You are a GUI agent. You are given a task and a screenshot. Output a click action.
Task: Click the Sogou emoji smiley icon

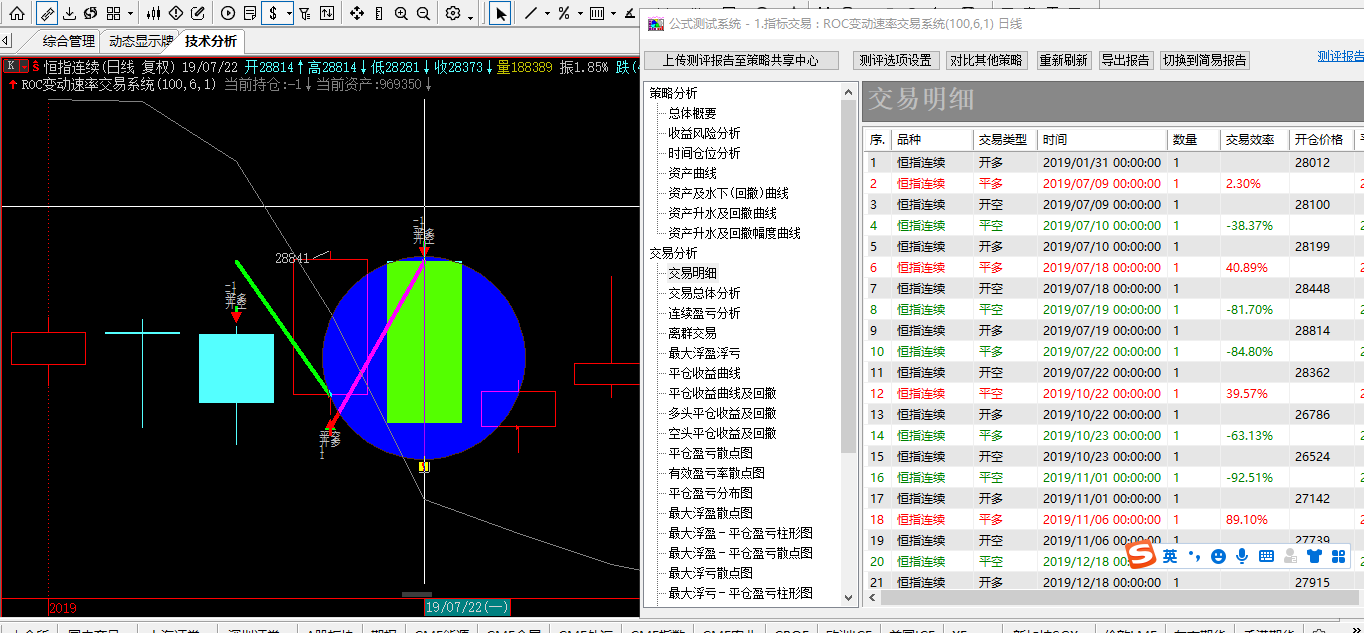click(x=1218, y=556)
